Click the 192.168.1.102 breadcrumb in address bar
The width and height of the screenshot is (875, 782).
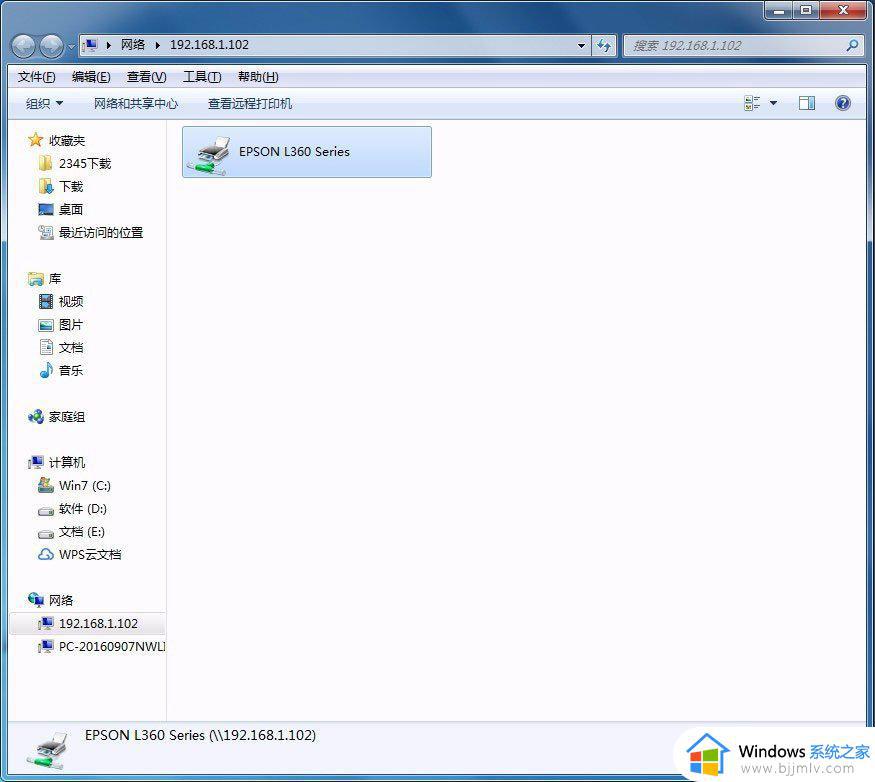click(x=209, y=45)
